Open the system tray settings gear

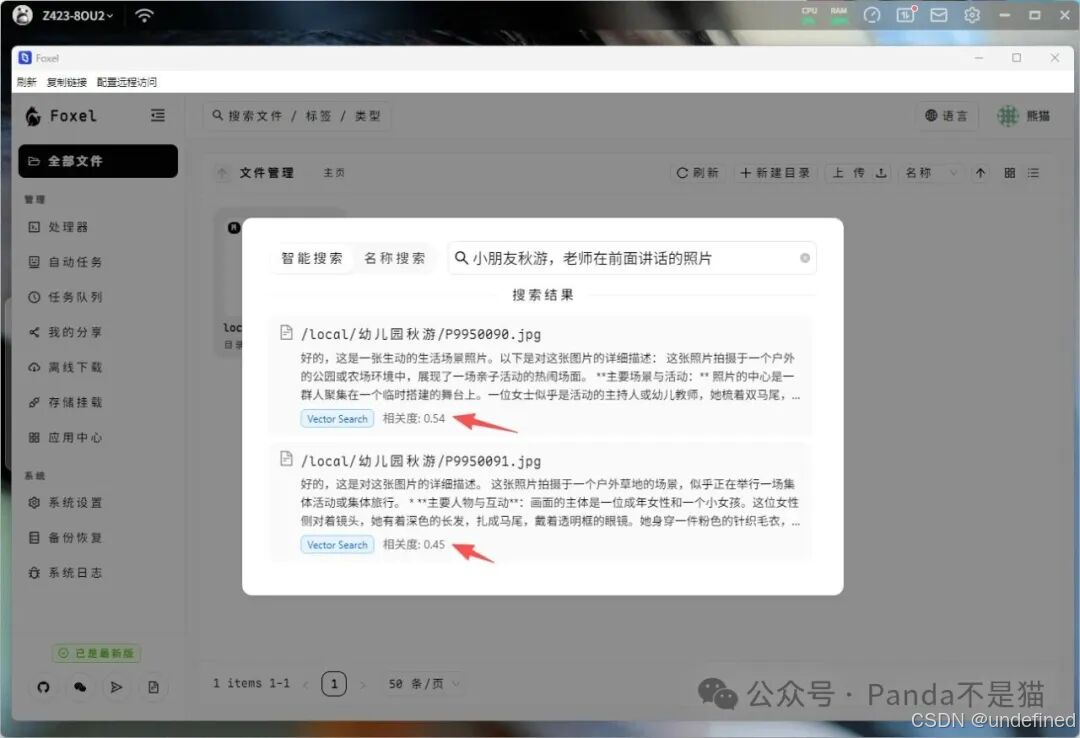pyautogui.click(x=971, y=15)
